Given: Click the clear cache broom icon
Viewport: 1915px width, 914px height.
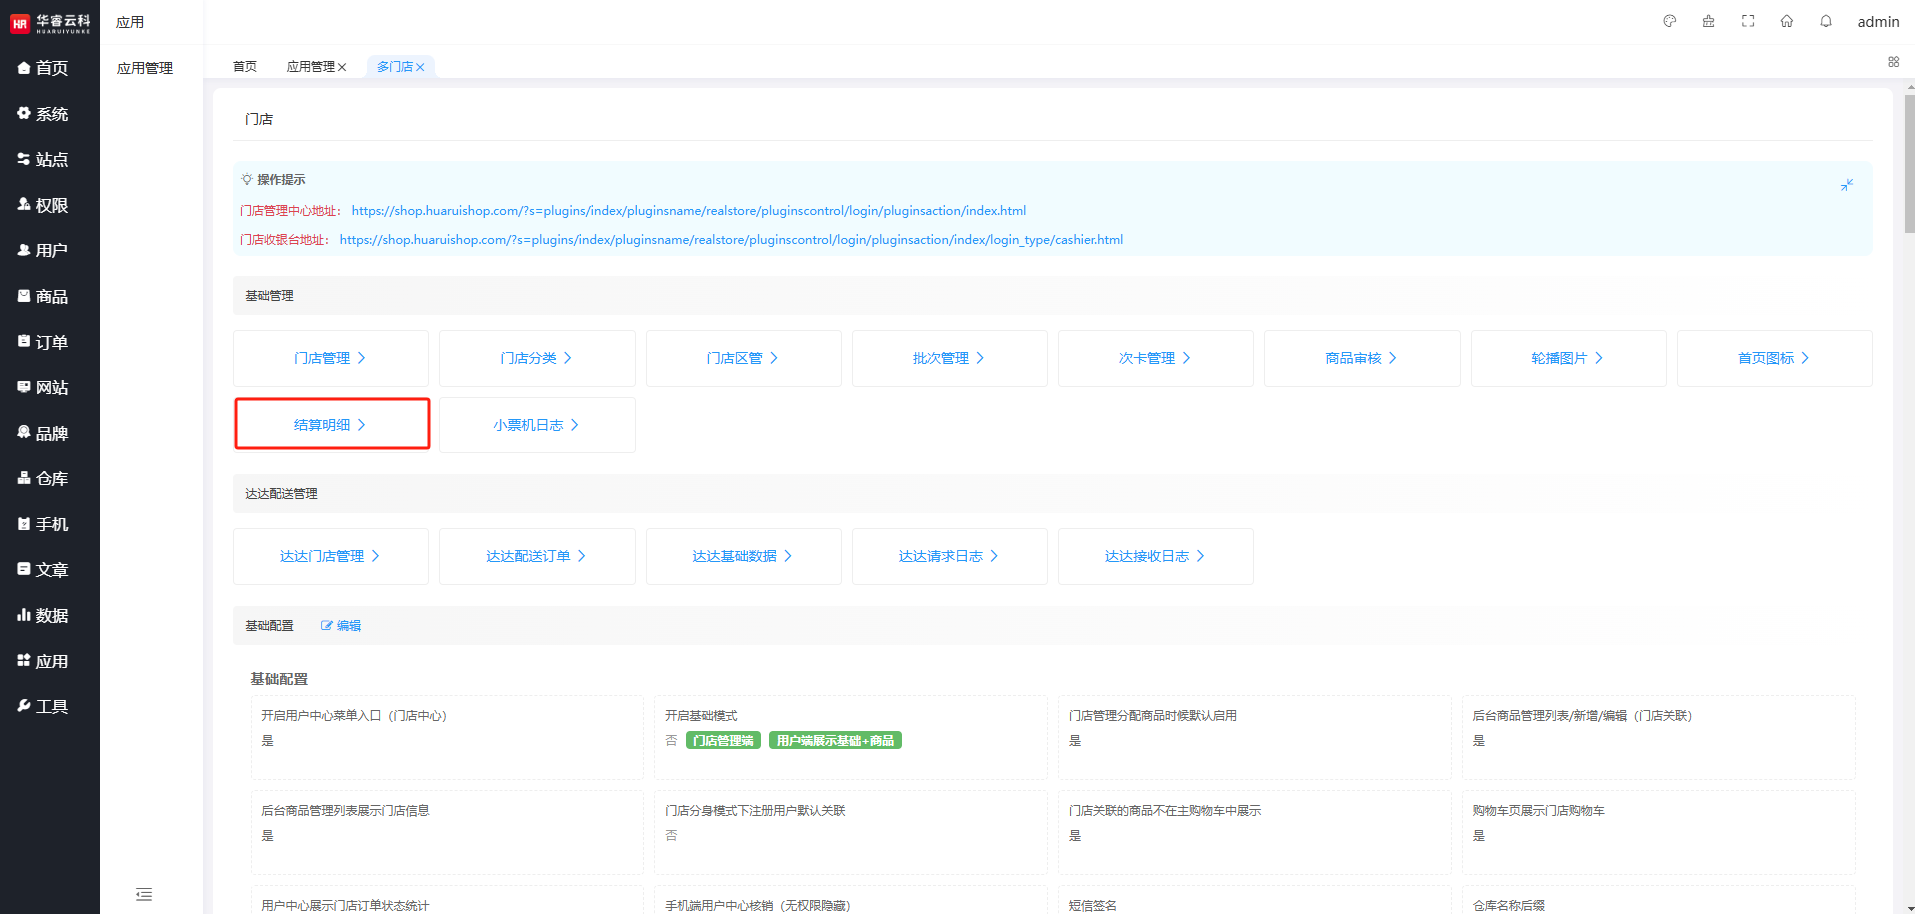Looking at the screenshot, I should (x=1708, y=21).
